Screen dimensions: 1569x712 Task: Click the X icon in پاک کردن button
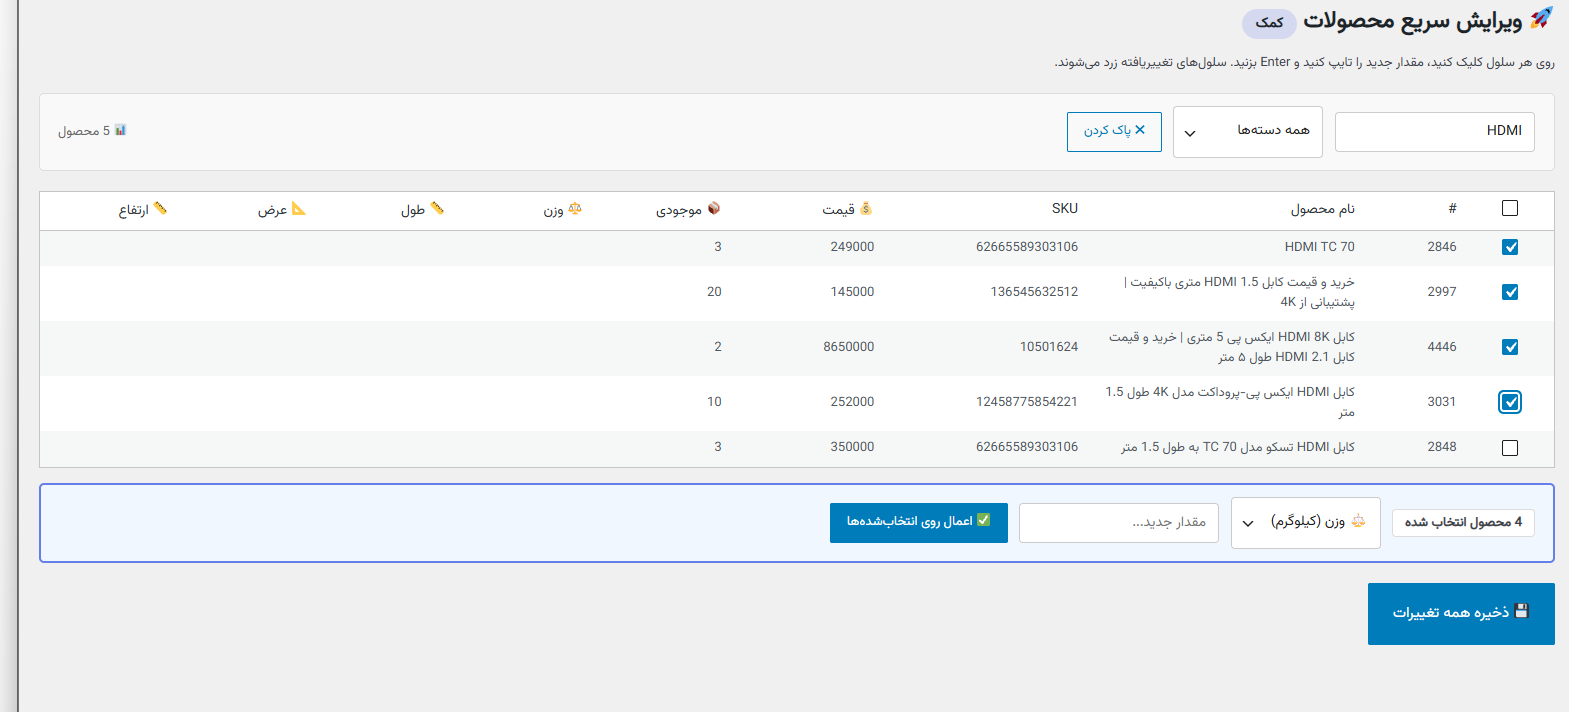1140,130
